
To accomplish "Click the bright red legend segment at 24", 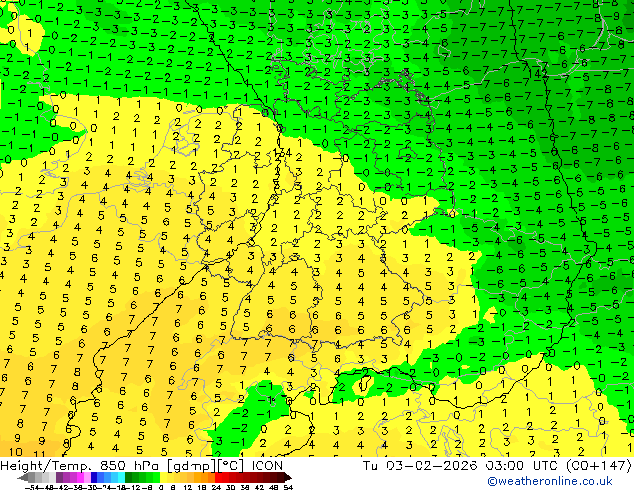I will 218,478.
